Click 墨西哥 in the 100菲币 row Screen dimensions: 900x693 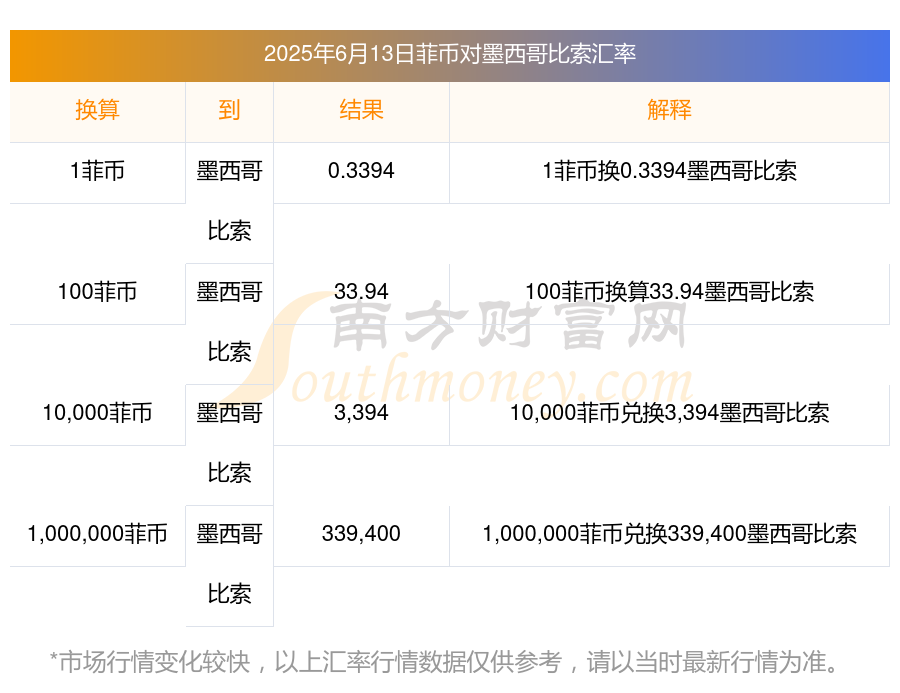click(229, 292)
